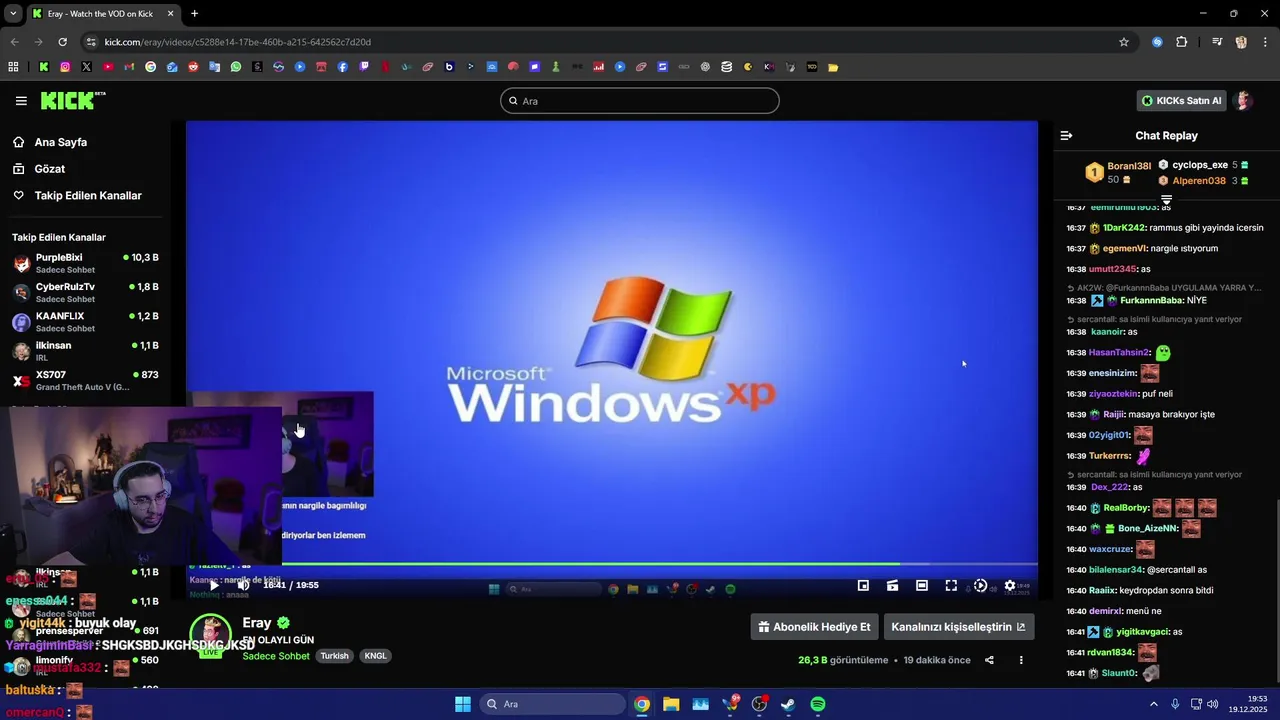Click the KNGL tag

pos(375,656)
